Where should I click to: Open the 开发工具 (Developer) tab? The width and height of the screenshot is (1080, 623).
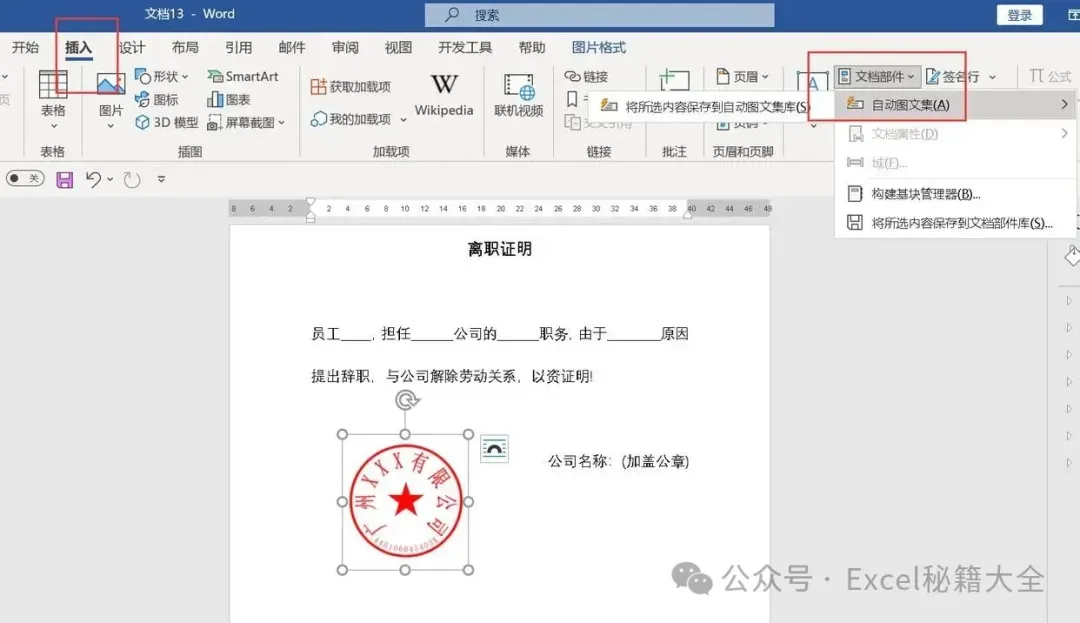click(465, 47)
